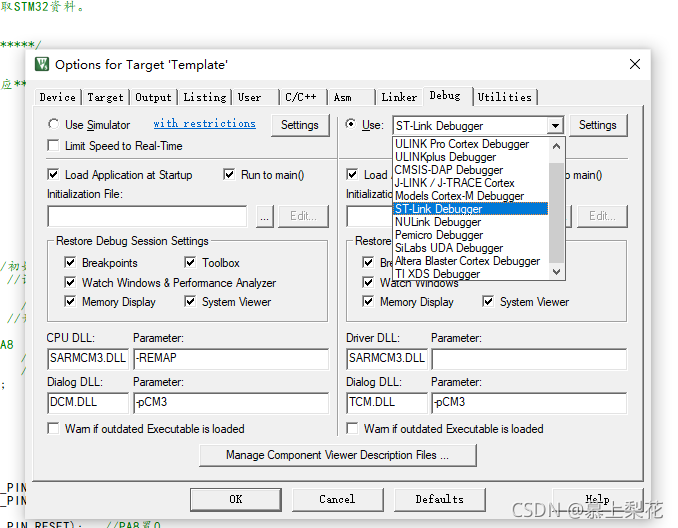Viewport: 678px width, 528px height.
Task: Select CMSIS-DAP Debugger from list
Action: [x=470, y=170]
